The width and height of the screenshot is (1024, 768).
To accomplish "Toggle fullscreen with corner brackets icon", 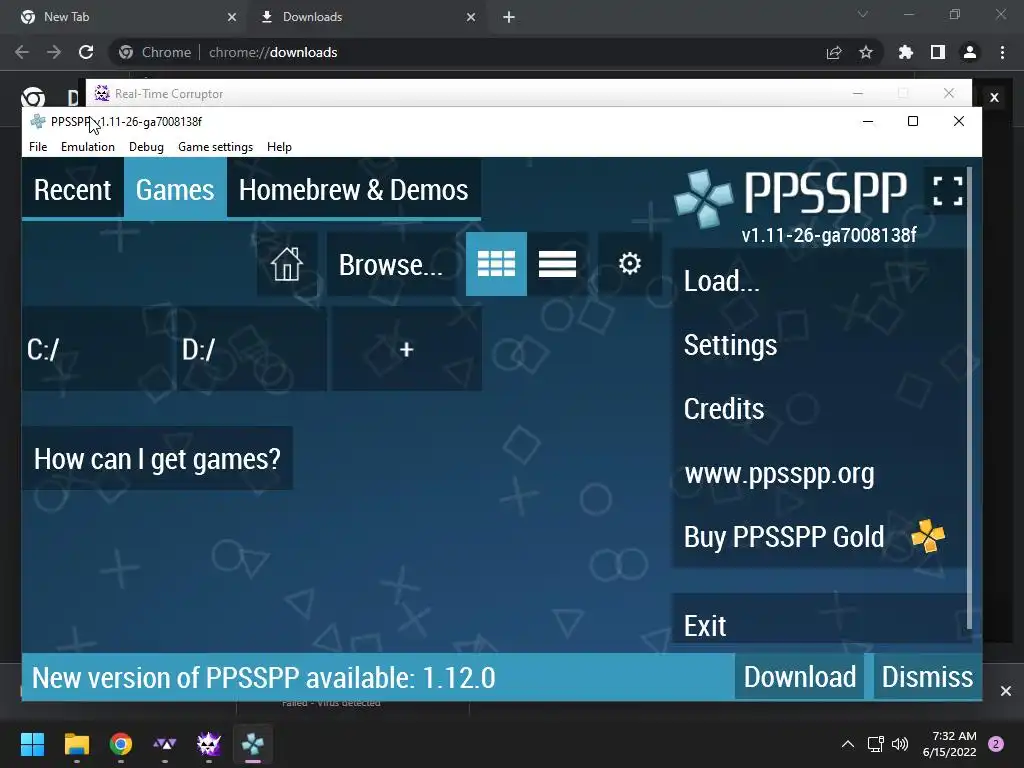I will pos(948,191).
